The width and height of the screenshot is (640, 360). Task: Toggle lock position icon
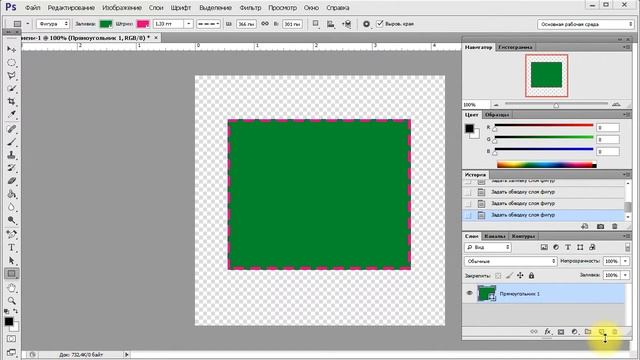(x=520, y=276)
